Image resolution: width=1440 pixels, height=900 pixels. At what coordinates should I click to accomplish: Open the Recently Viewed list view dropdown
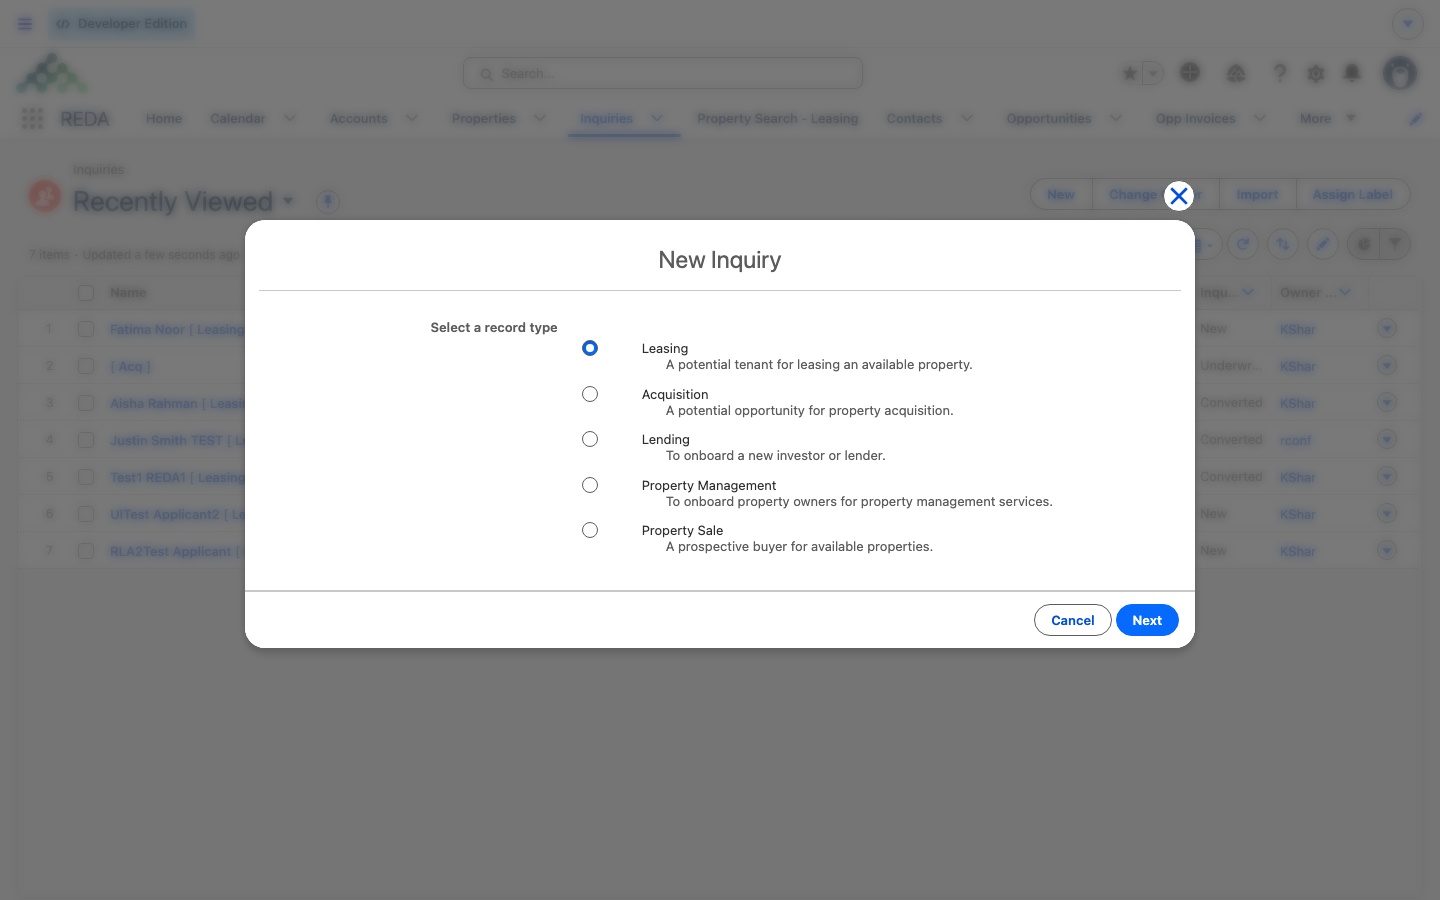pos(288,201)
